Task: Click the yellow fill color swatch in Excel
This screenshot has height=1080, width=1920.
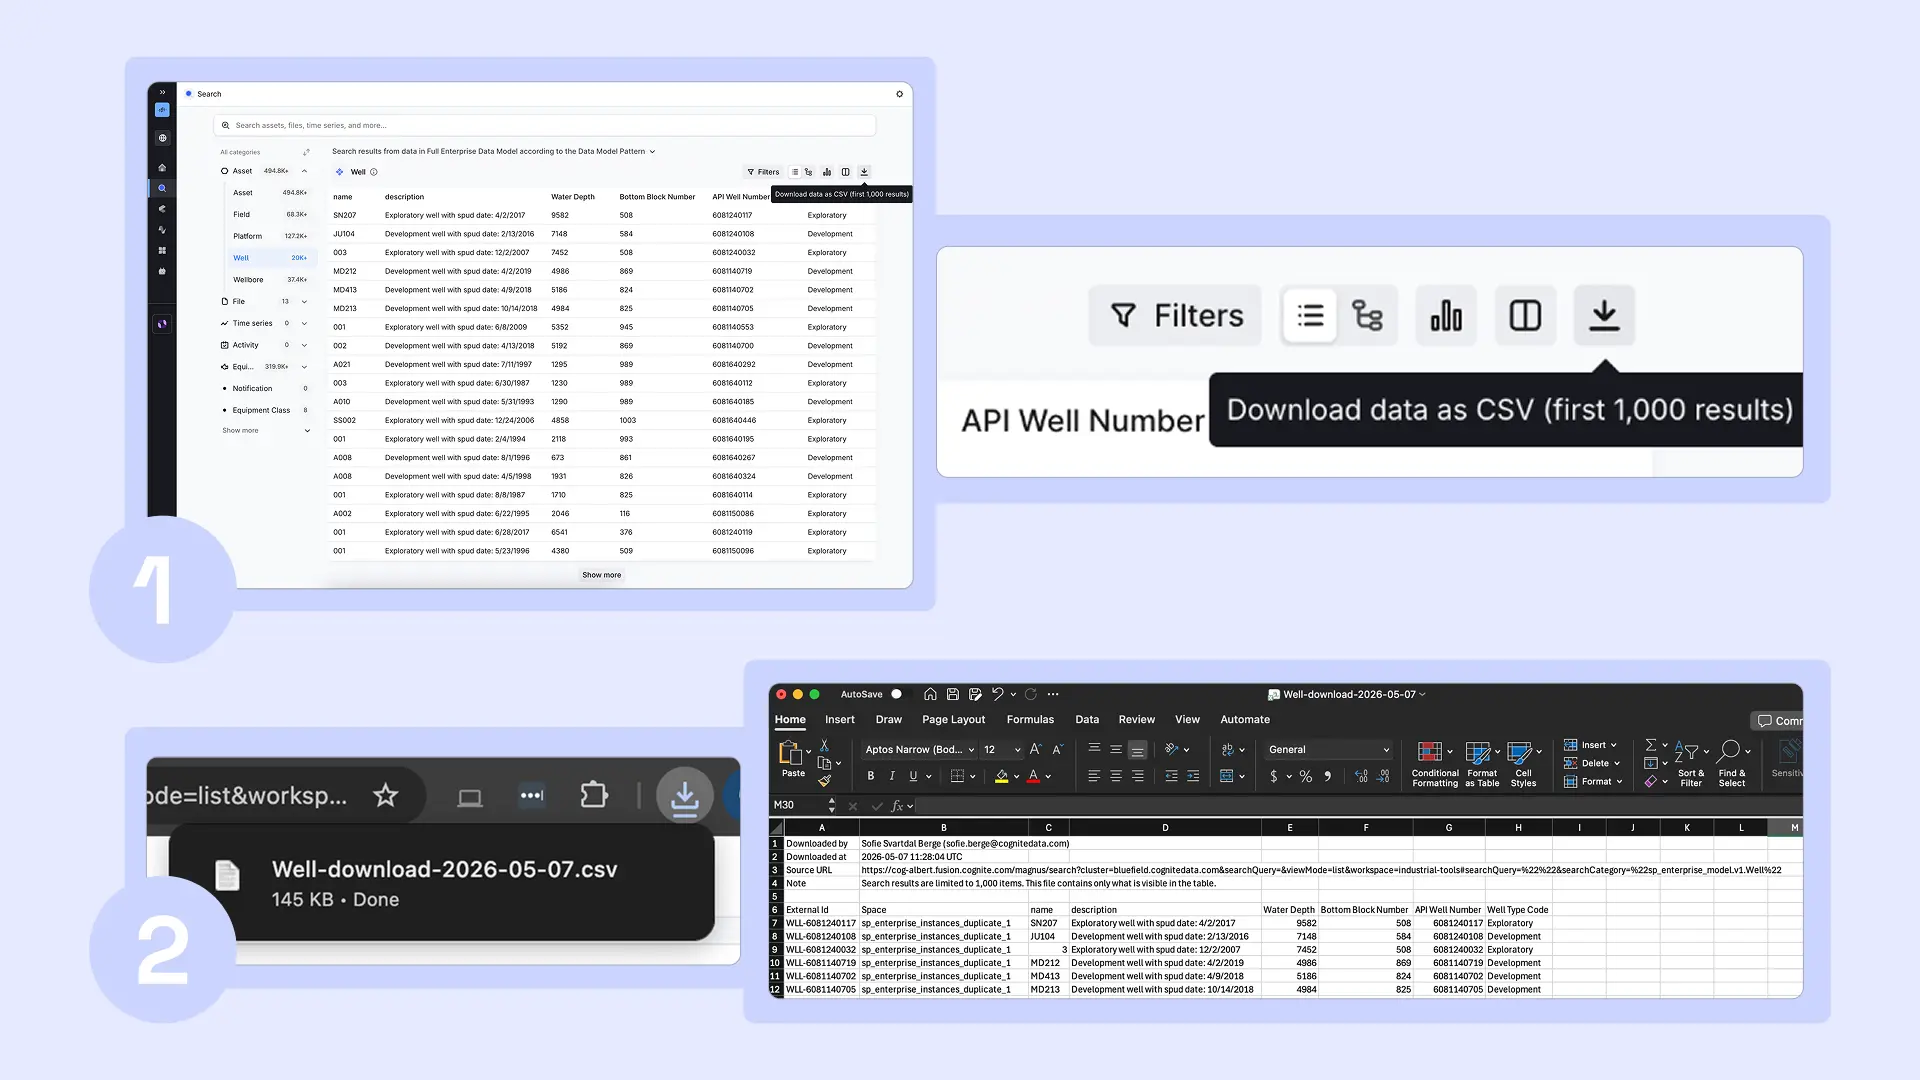Action: click(x=1001, y=777)
